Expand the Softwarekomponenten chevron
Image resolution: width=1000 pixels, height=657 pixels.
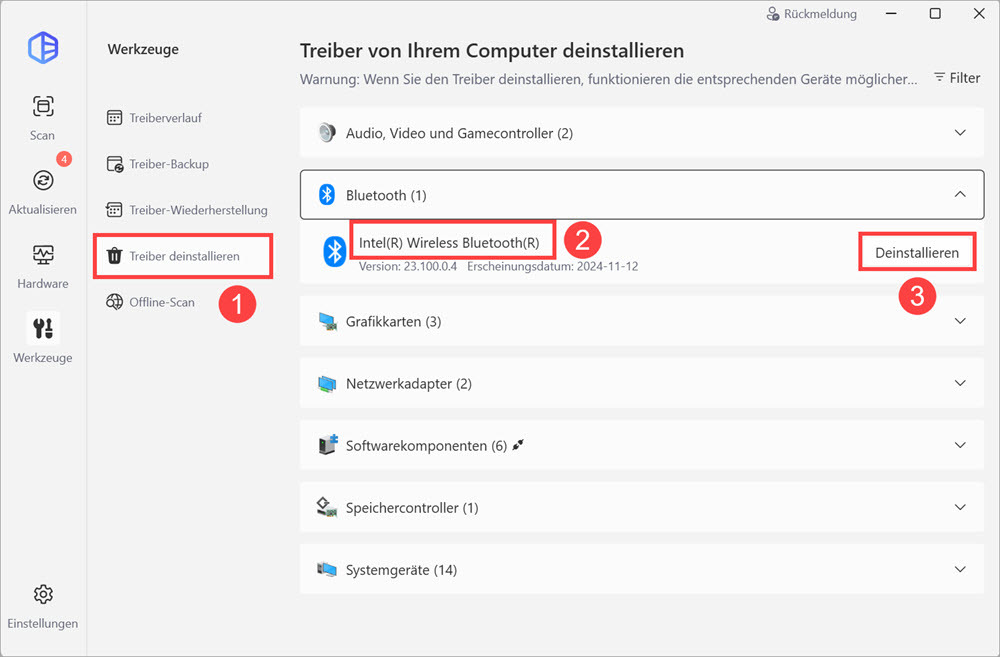tap(960, 445)
